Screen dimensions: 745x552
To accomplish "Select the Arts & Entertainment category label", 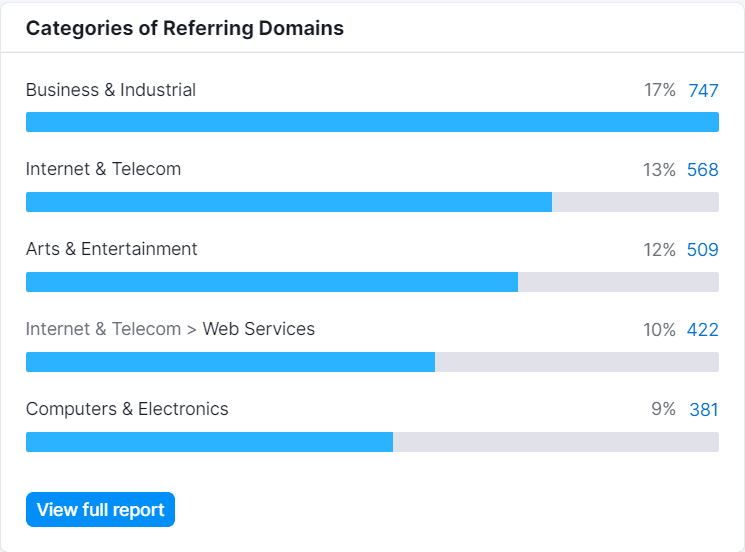I will pyautogui.click(x=112, y=249).
